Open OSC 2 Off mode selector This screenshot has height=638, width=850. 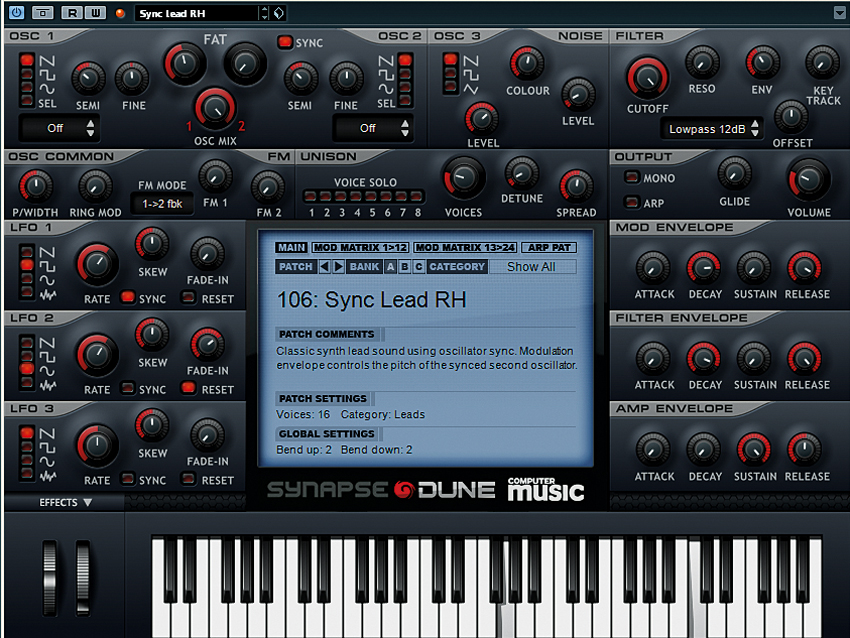tap(373, 128)
